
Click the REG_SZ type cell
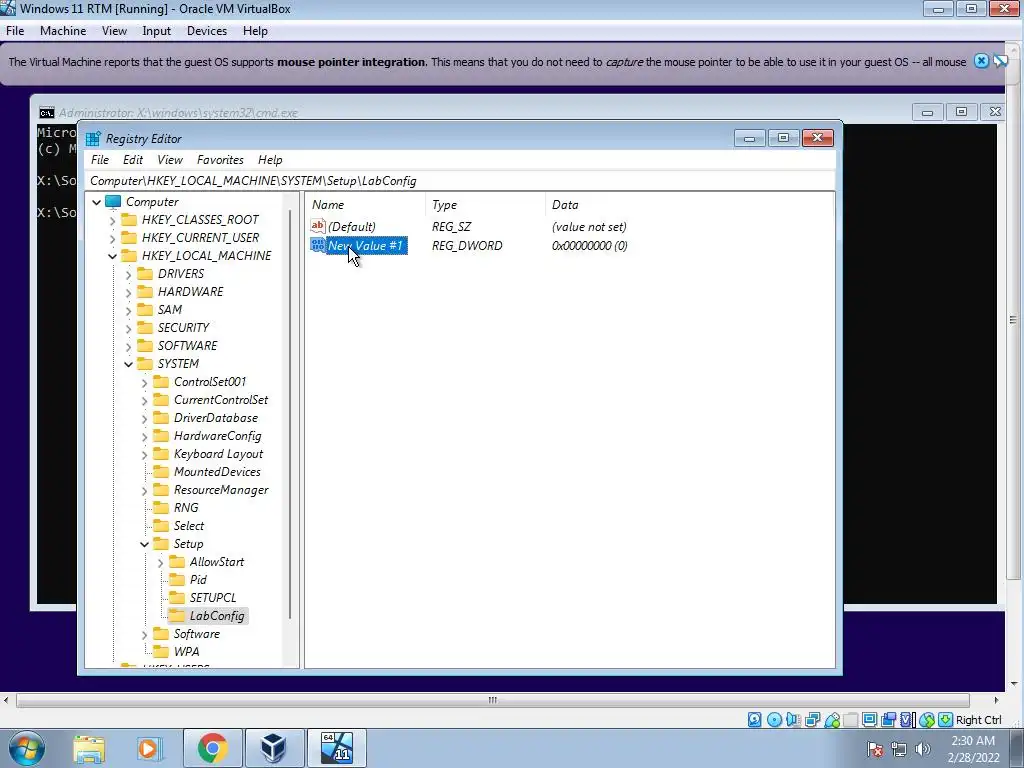(x=451, y=227)
